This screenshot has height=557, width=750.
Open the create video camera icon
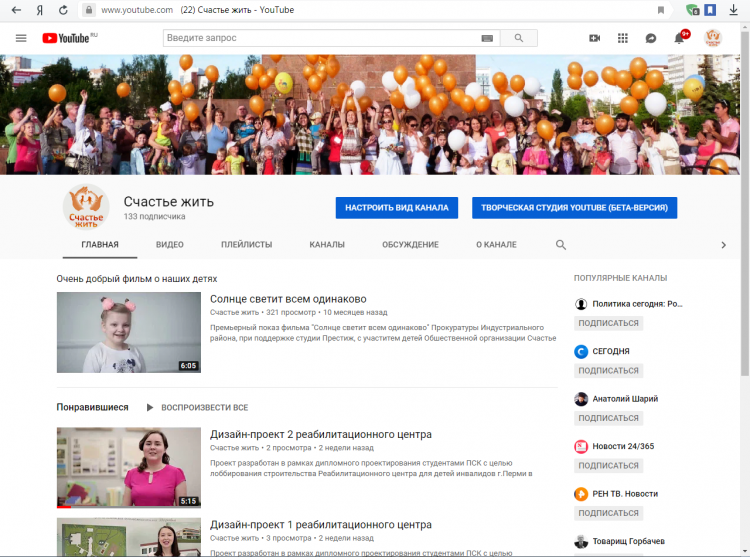(x=594, y=38)
